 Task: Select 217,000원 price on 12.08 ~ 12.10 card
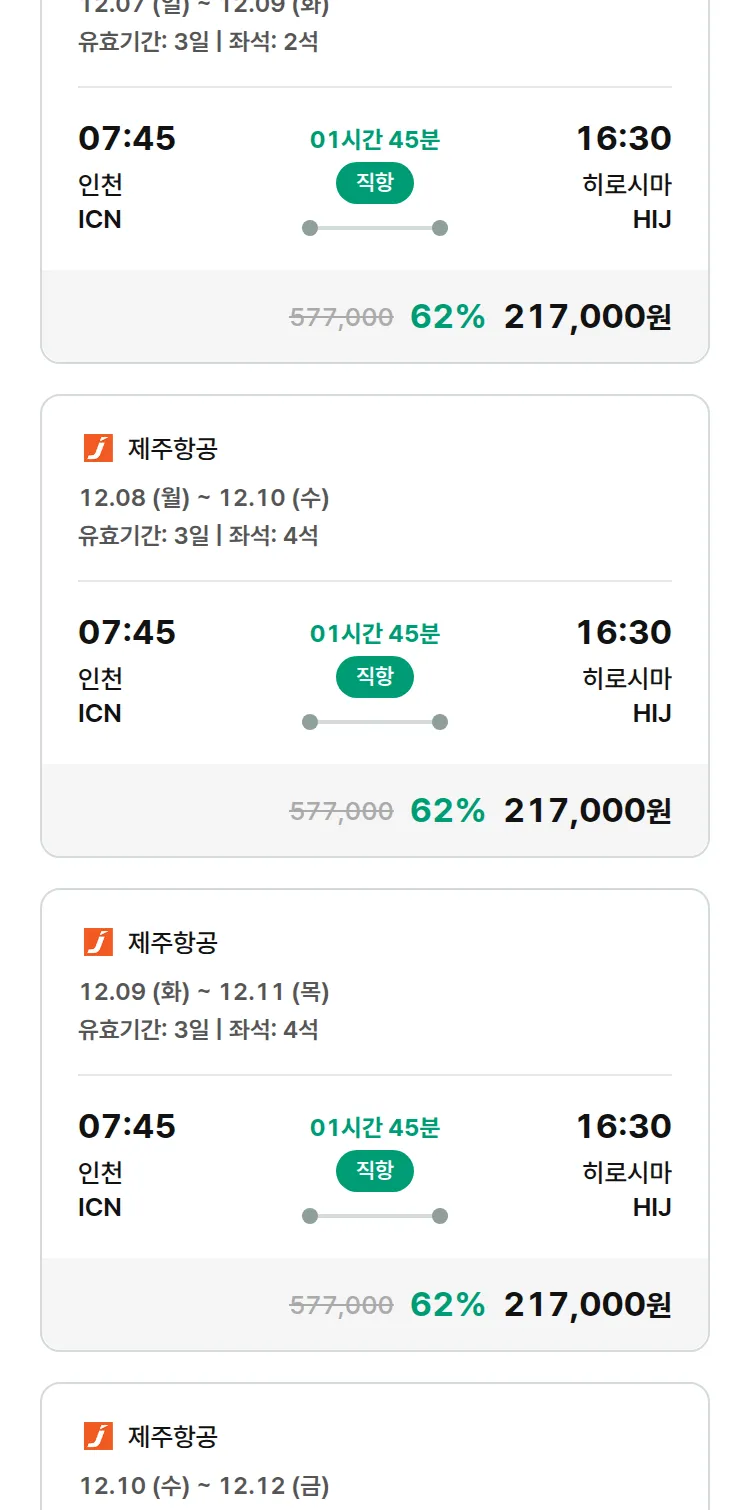pyautogui.click(x=587, y=810)
